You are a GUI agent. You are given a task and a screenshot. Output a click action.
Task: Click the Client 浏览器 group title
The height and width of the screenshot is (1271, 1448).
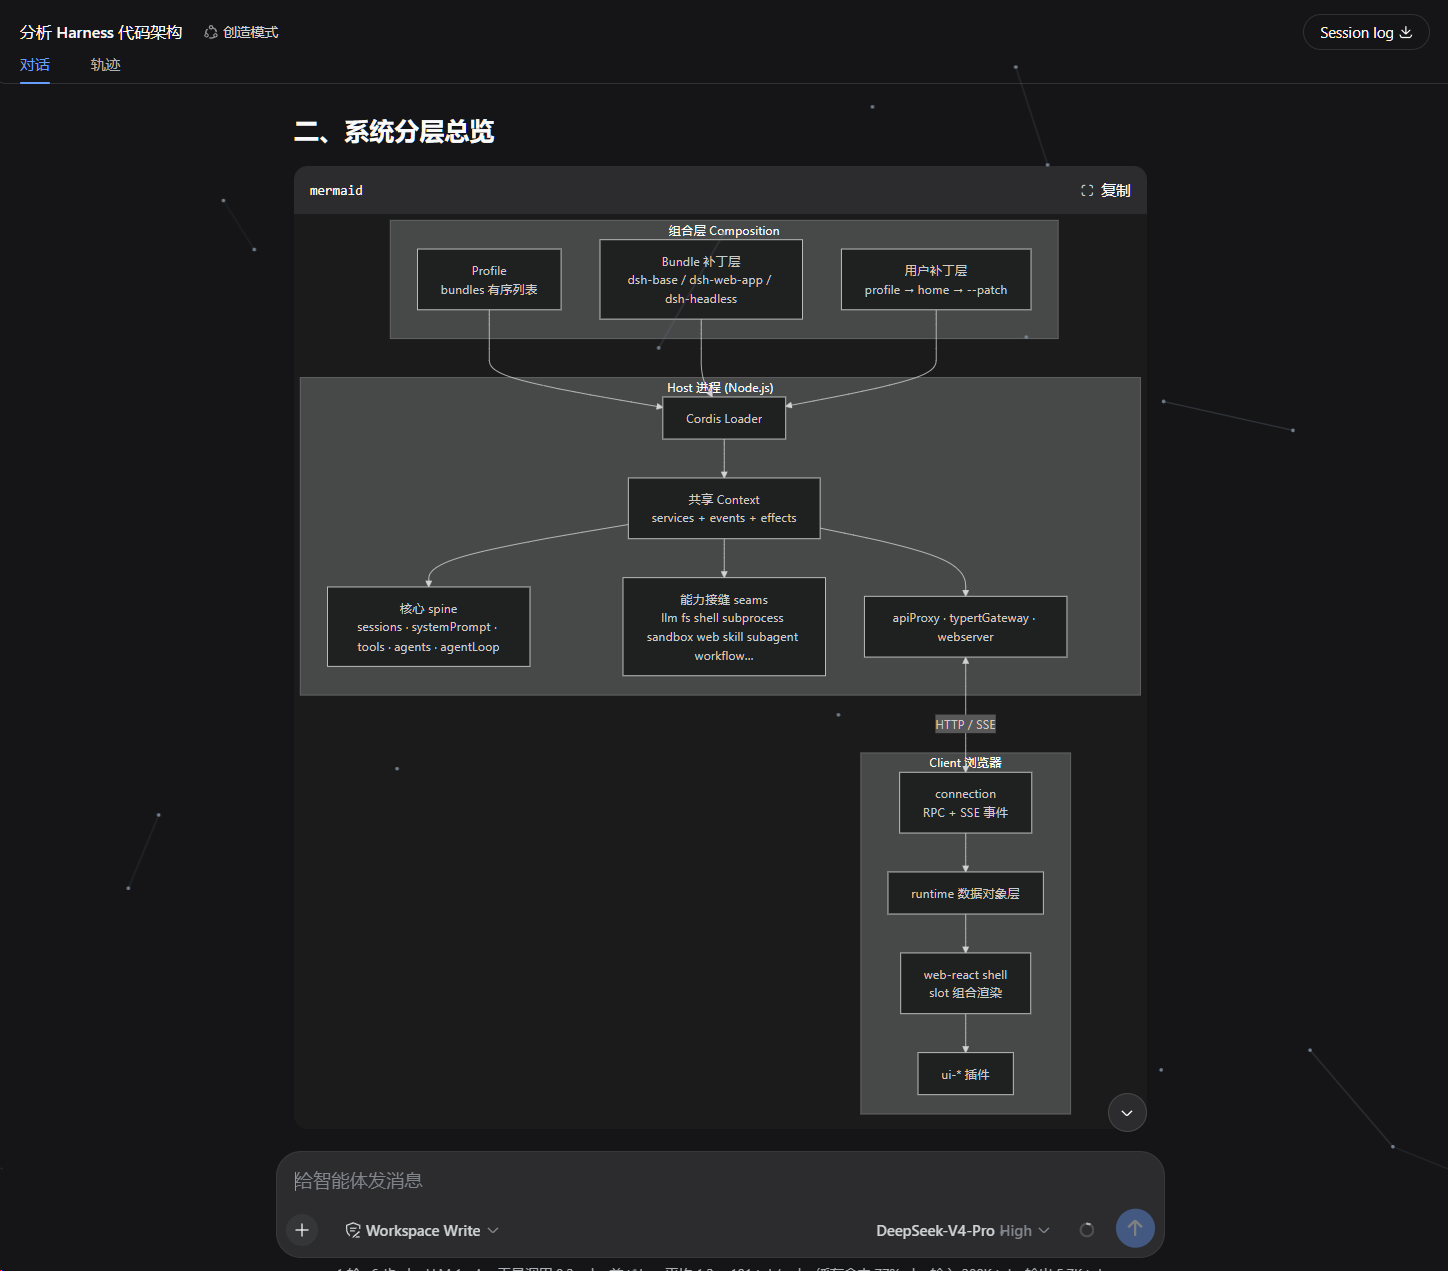tap(965, 763)
